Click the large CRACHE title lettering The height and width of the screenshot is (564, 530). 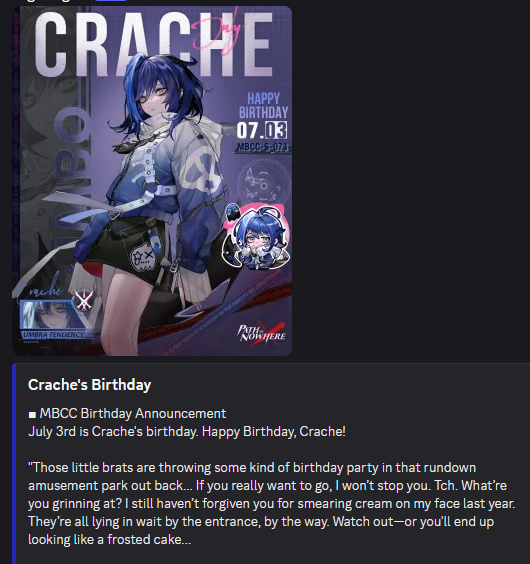[x=153, y=44]
